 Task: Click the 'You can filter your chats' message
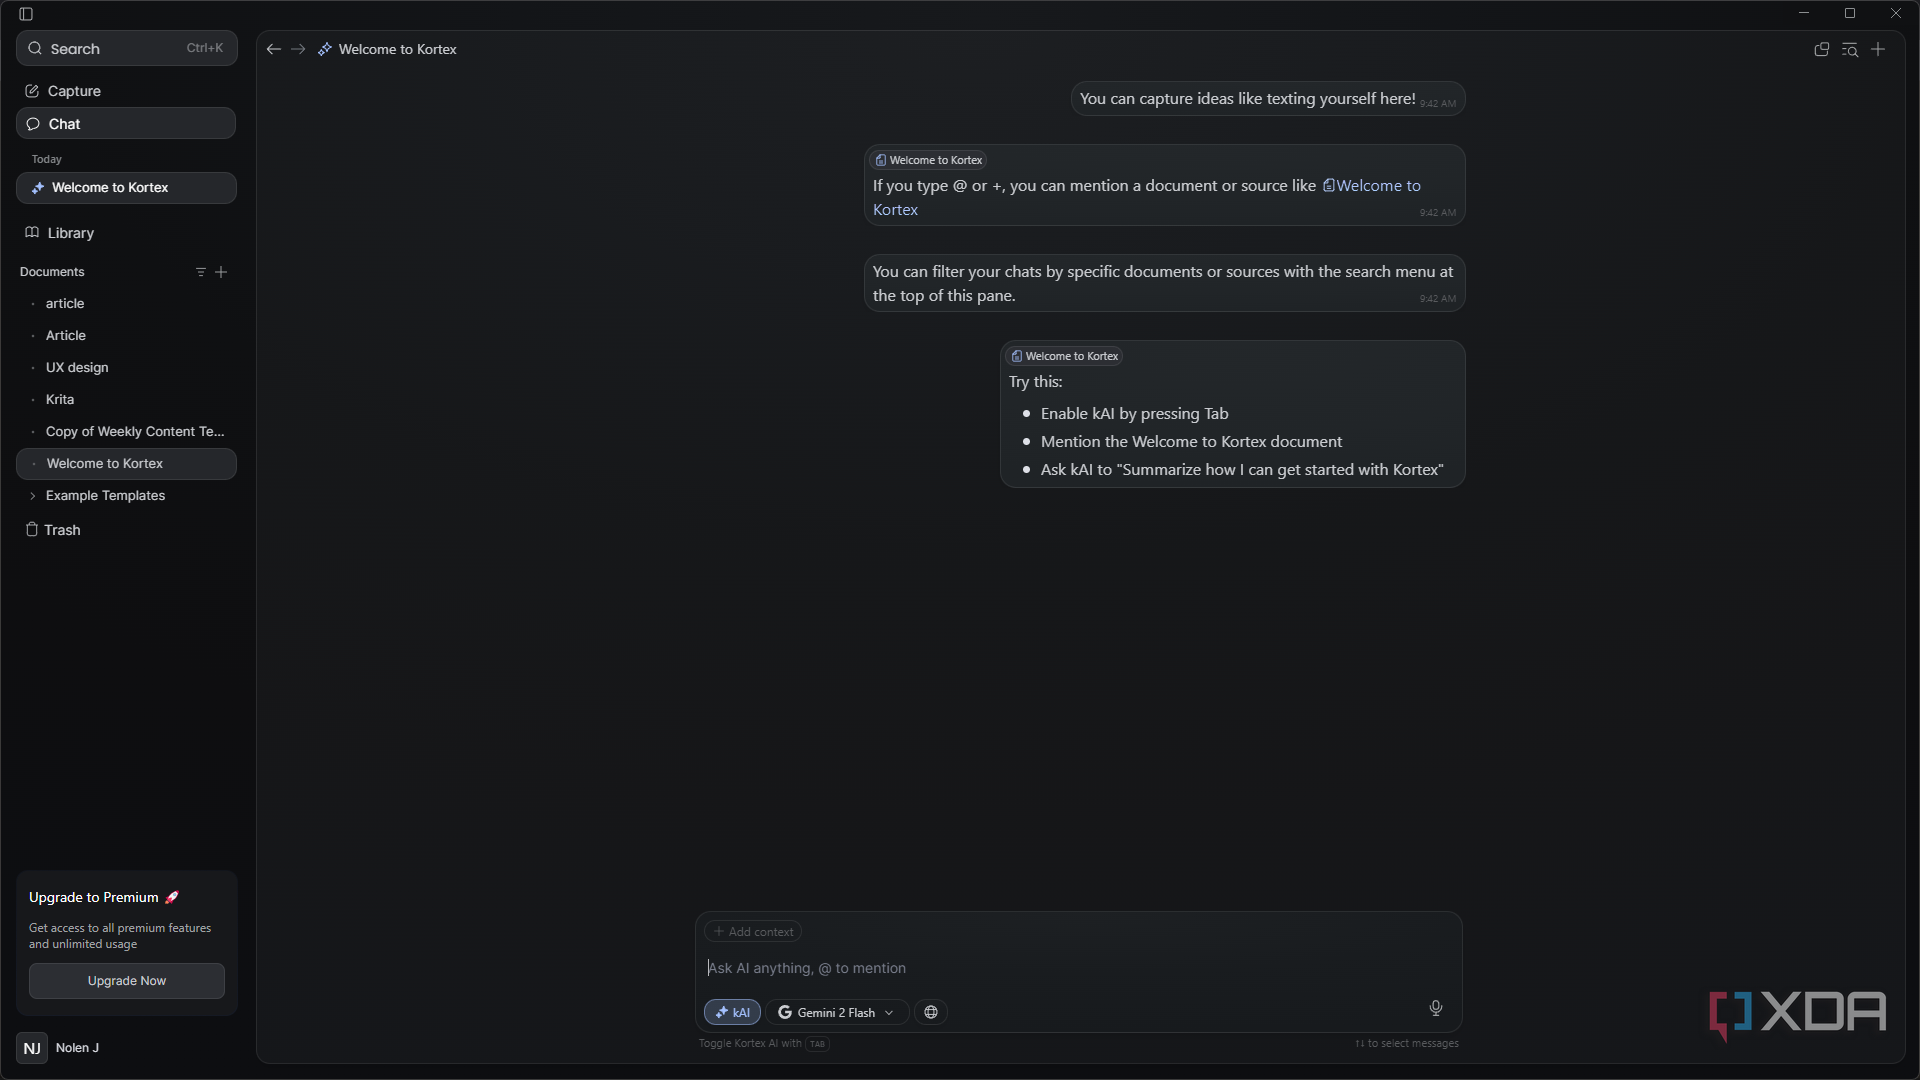1164,284
